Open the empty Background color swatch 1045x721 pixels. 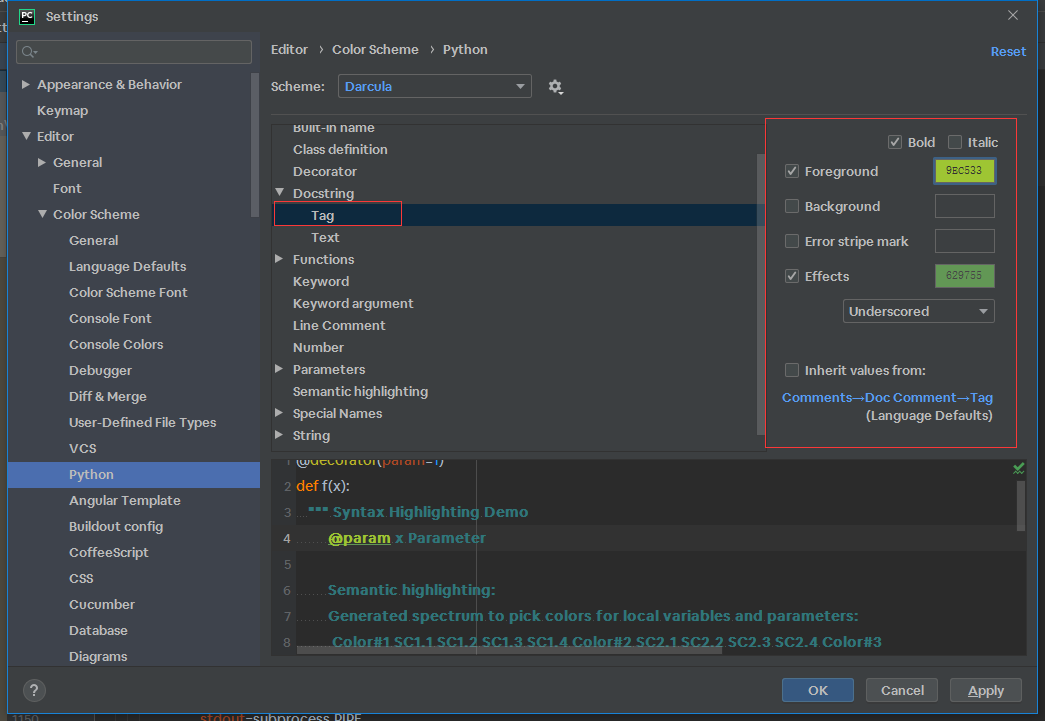[964, 206]
